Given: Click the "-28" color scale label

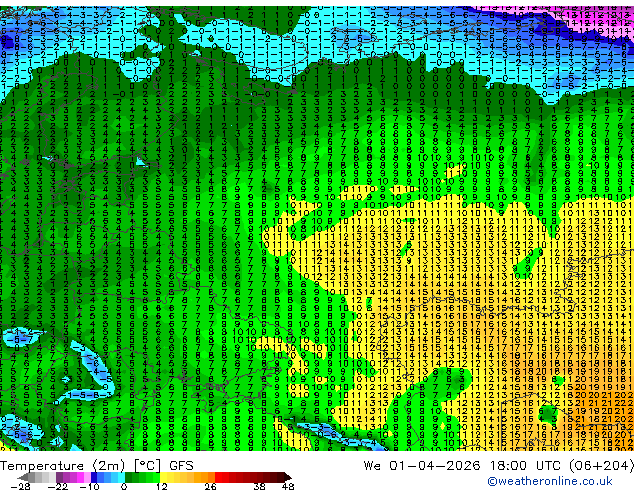Looking at the screenshot, I should tap(20, 486).
